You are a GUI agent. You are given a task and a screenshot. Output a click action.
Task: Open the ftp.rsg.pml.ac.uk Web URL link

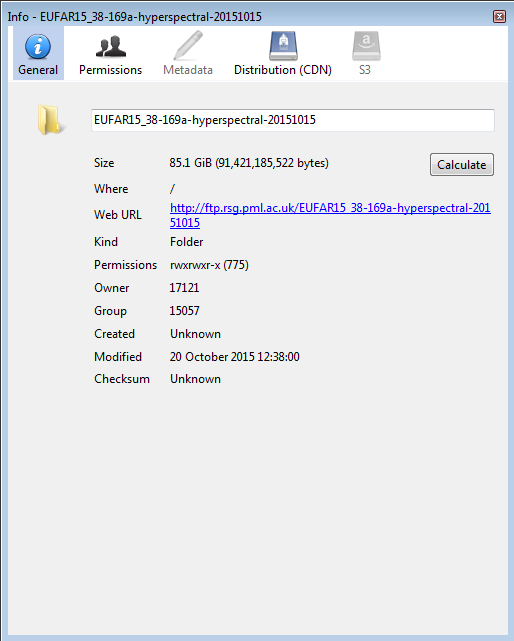click(x=330, y=215)
